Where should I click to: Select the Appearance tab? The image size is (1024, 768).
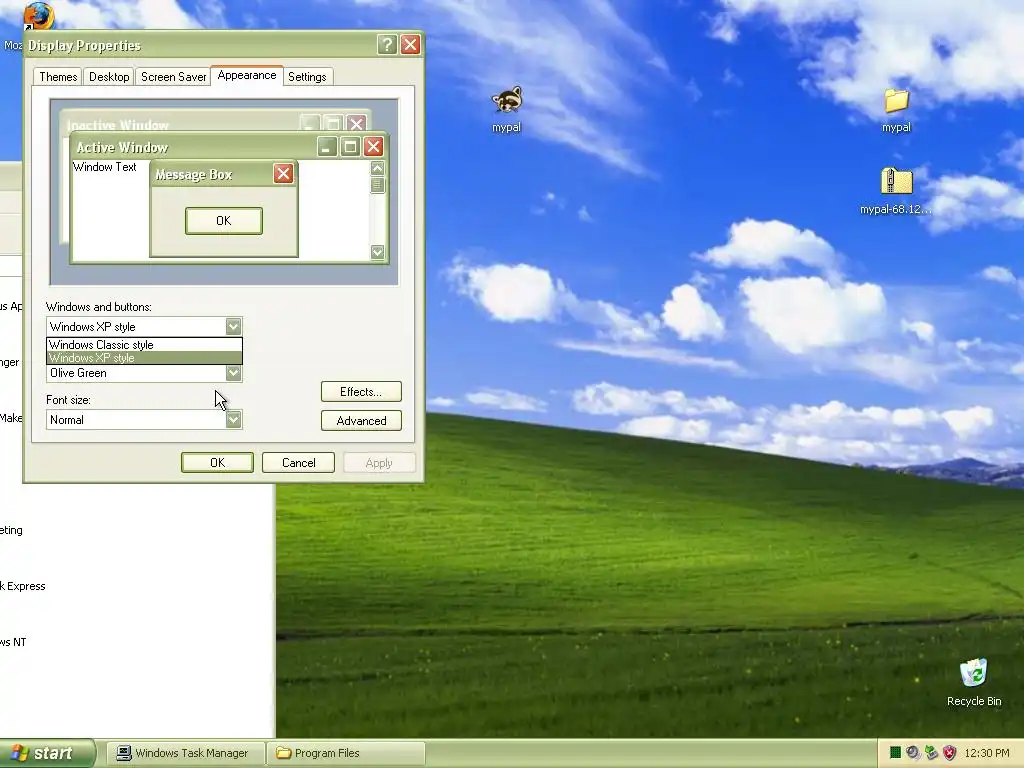click(x=247, y=75)
